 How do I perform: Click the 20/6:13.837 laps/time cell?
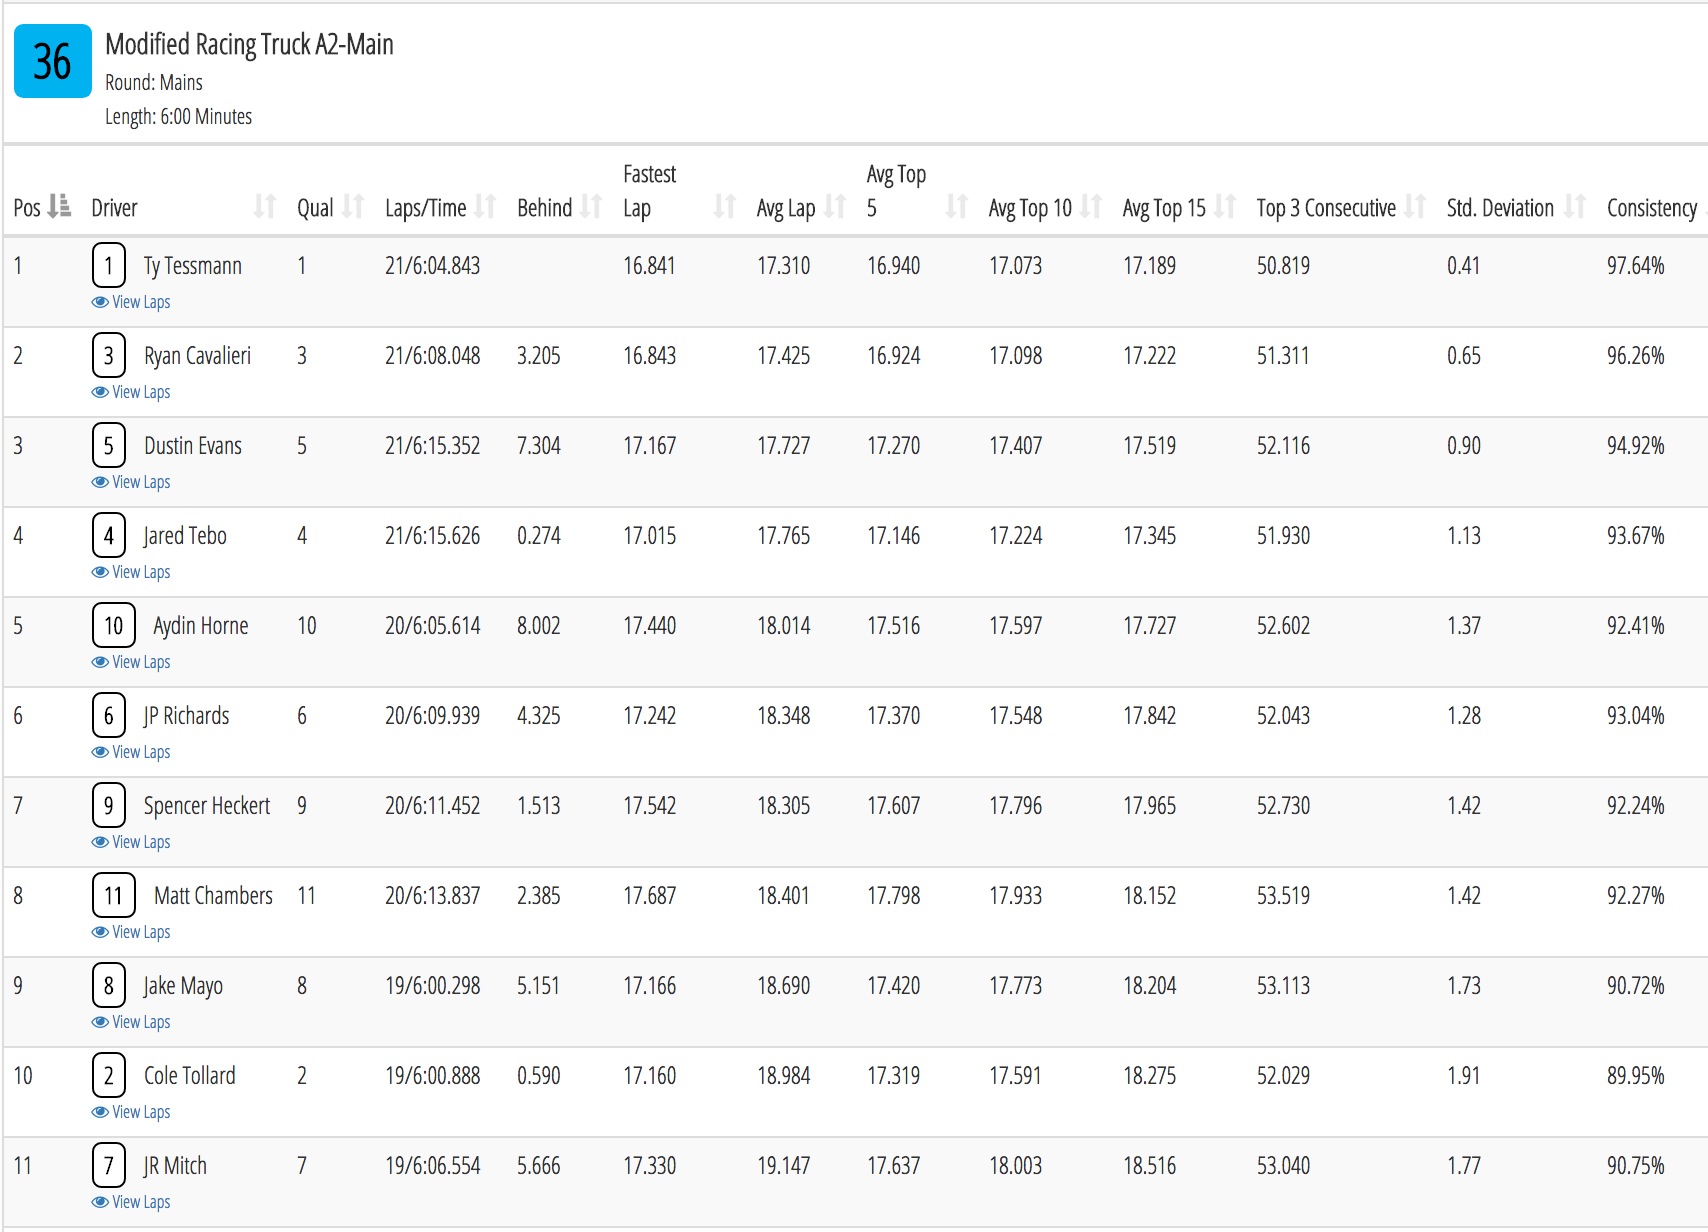pyautogui.click(x=433, y=896)
